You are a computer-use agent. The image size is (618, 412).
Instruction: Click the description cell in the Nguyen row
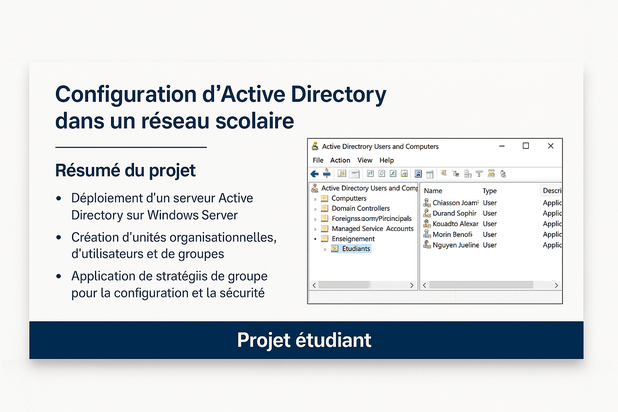552,245
